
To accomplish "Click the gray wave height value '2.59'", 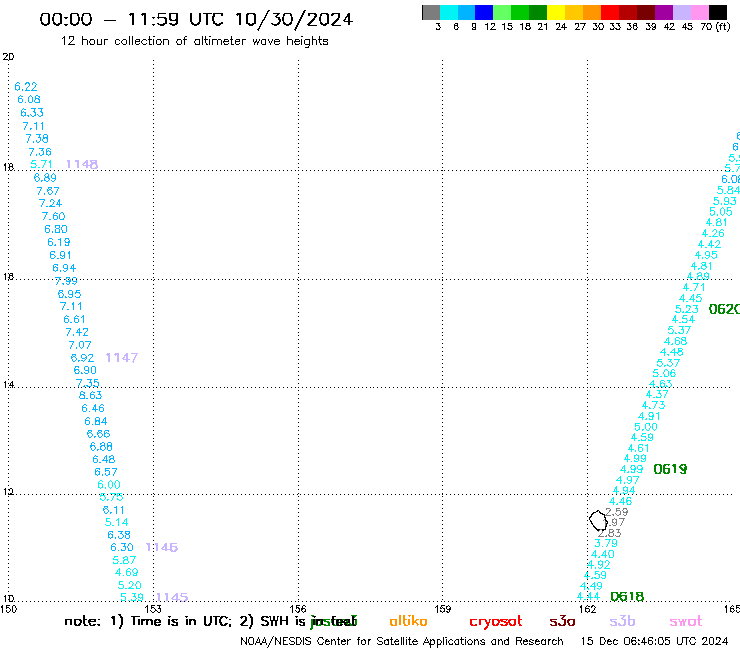I will (x=617, y=512).
